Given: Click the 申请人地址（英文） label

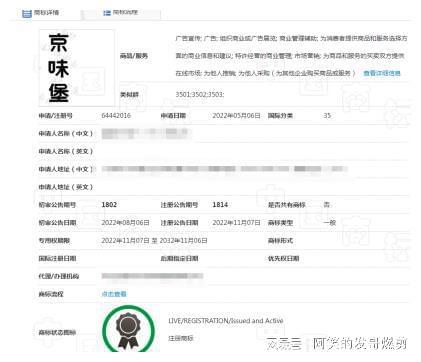Looking at the screenshot, I should (66, 187).
